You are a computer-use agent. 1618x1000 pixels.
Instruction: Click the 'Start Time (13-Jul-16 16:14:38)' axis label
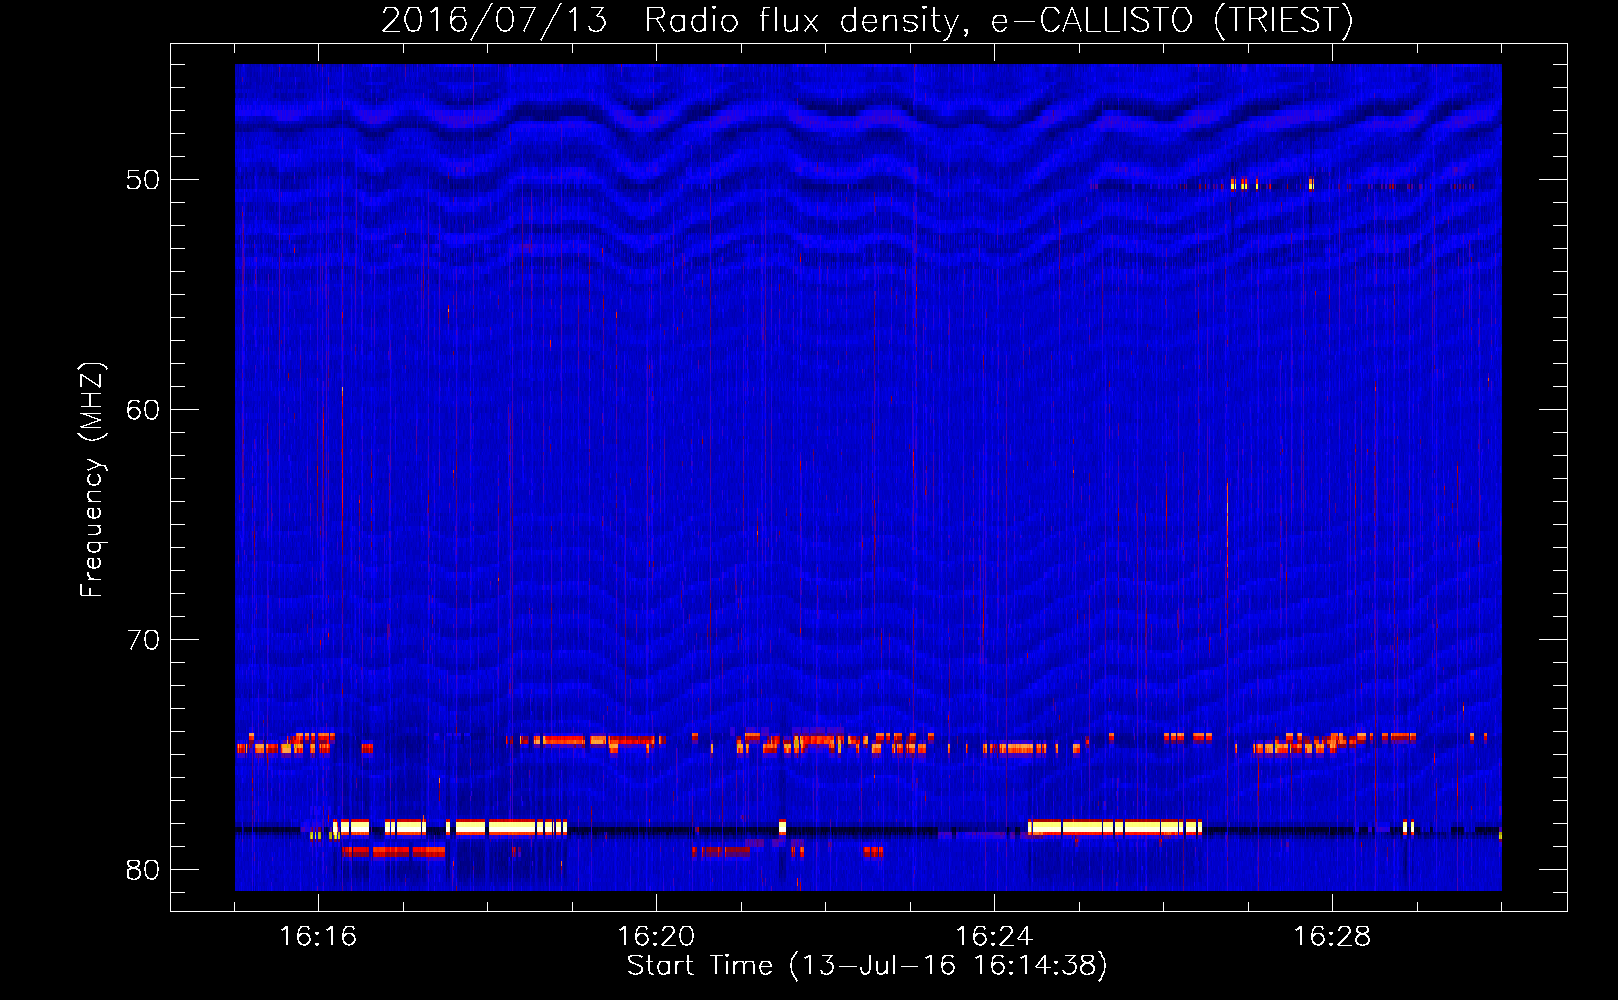pos(867,966)
